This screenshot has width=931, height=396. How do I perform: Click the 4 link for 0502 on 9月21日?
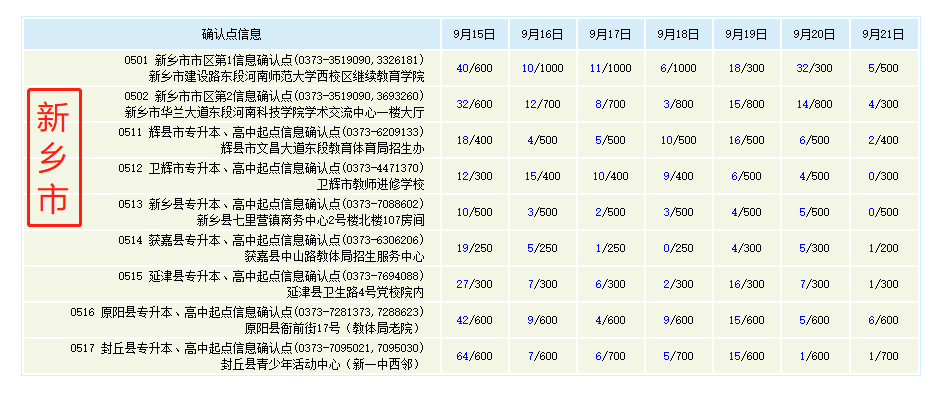click(872, 104)
